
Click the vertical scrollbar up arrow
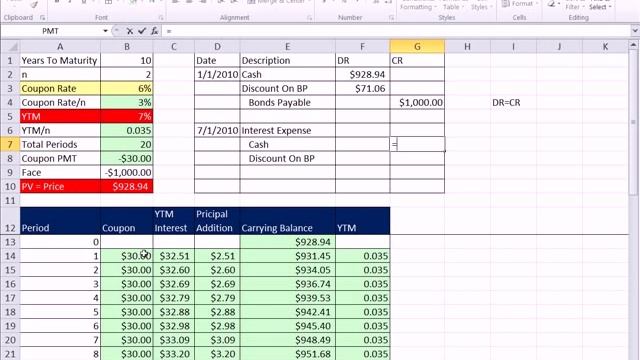pos(633,45)
